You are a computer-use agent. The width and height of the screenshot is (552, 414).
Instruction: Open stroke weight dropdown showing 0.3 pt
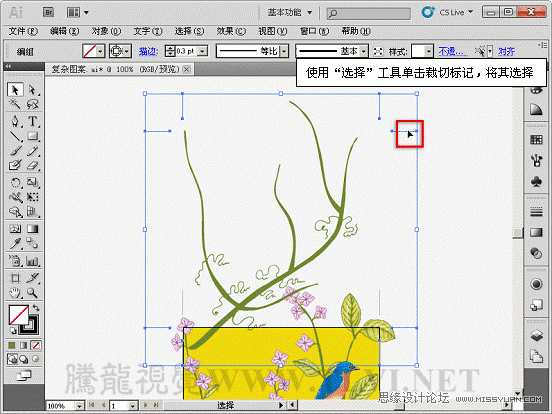click(x=202, y=51)
